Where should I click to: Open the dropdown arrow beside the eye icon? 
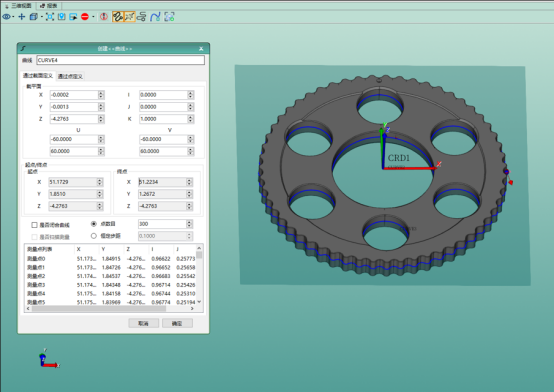click(x=13, y=17)
